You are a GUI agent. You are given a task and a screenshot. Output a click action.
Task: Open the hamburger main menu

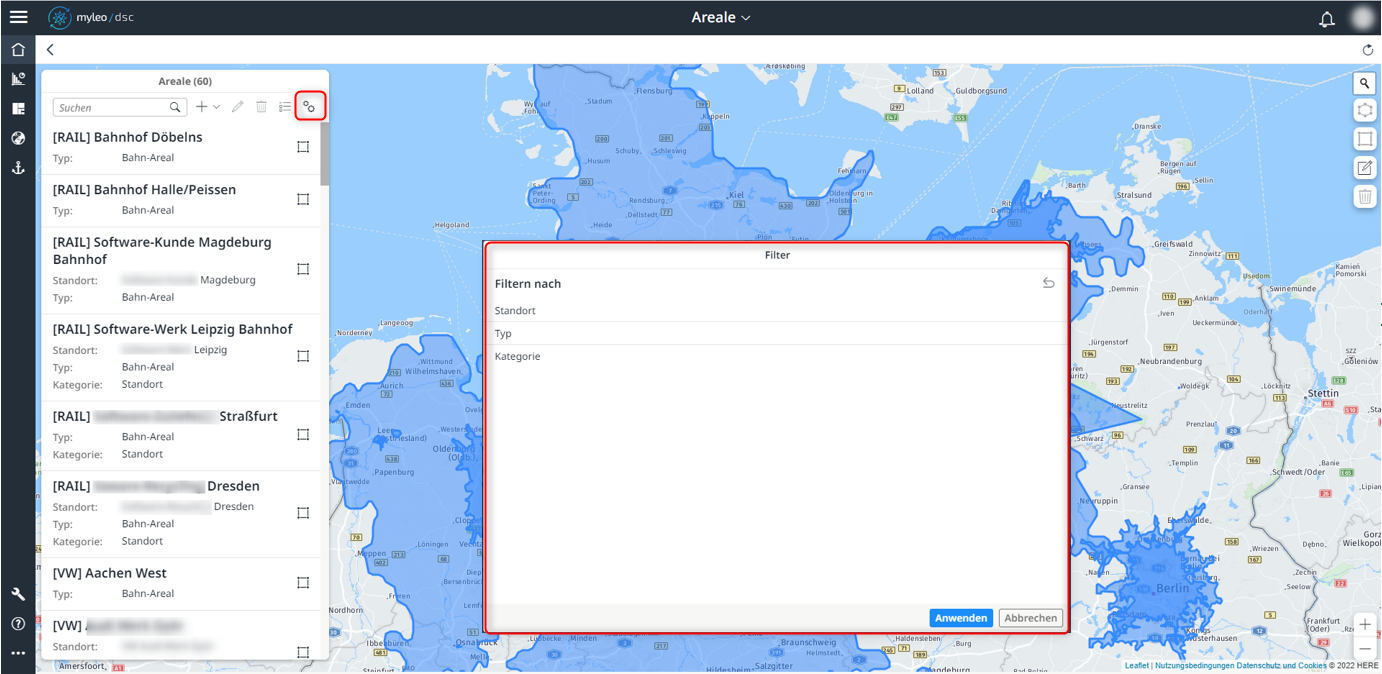(x=18, y=17)
